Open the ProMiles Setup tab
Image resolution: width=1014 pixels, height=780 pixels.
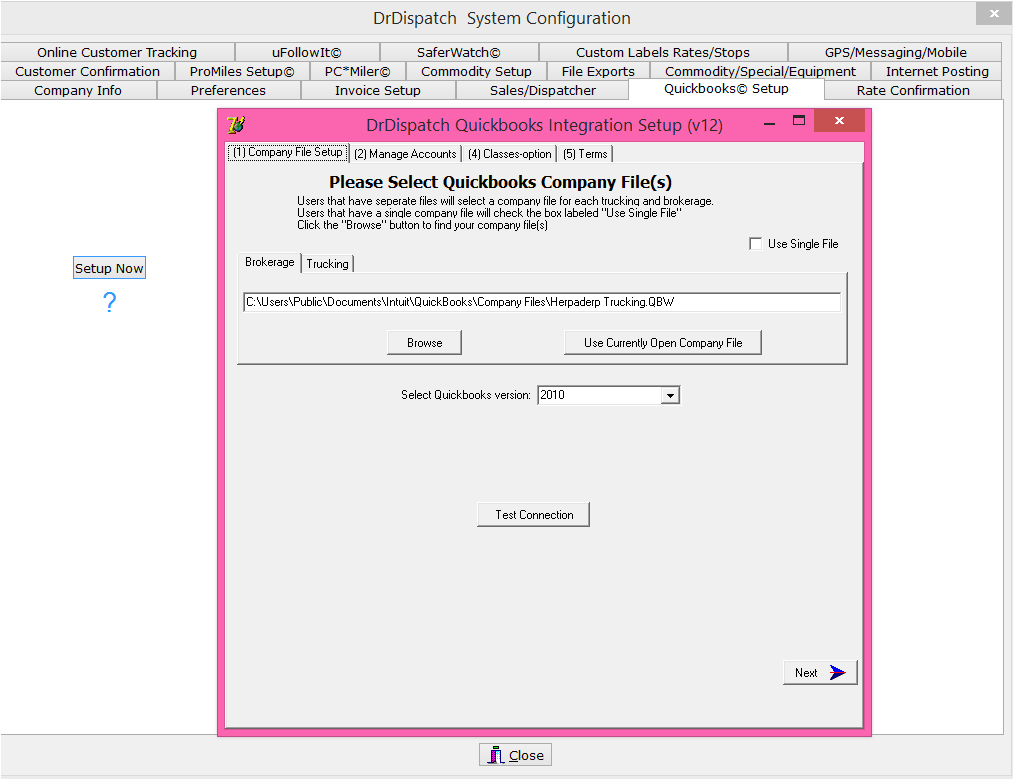tap(242, 71)
